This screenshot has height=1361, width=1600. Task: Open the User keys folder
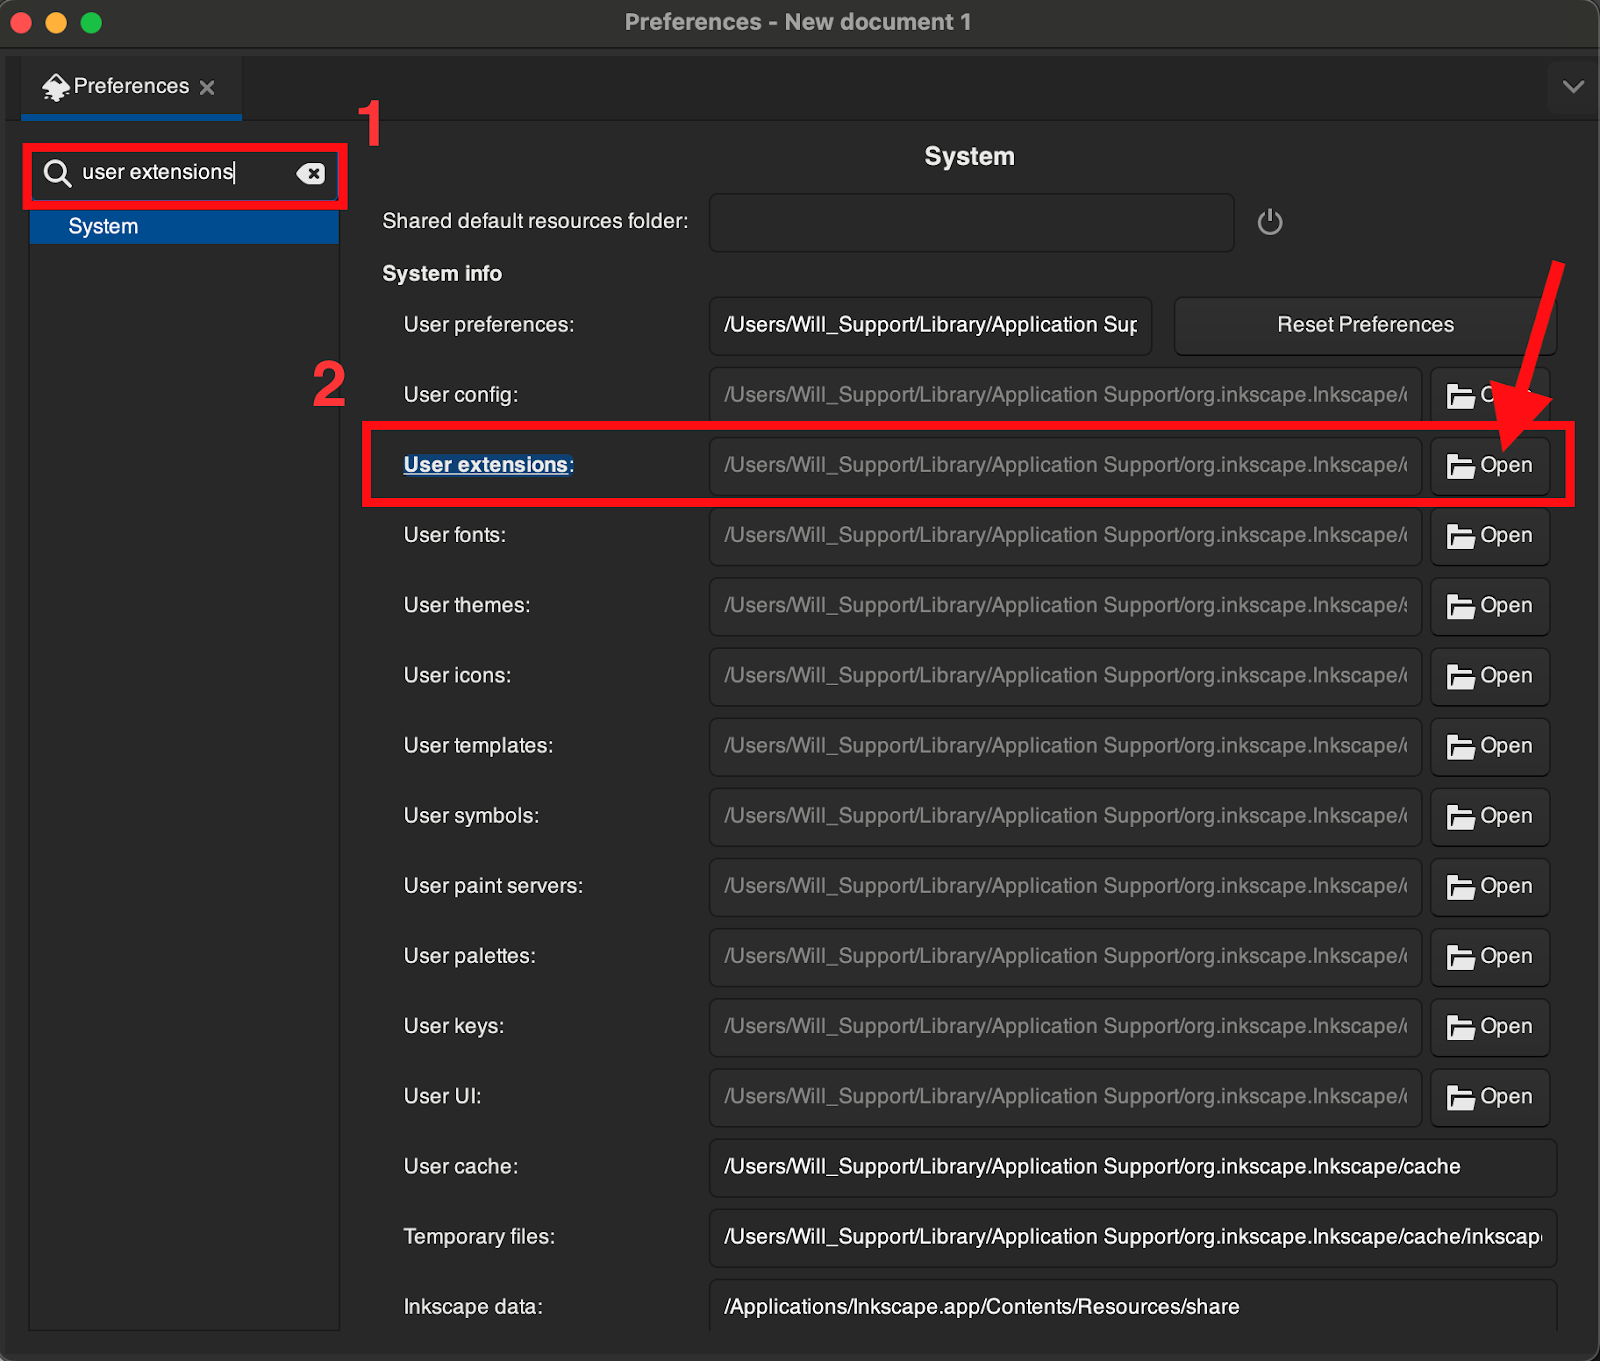pos(1490,1027)
